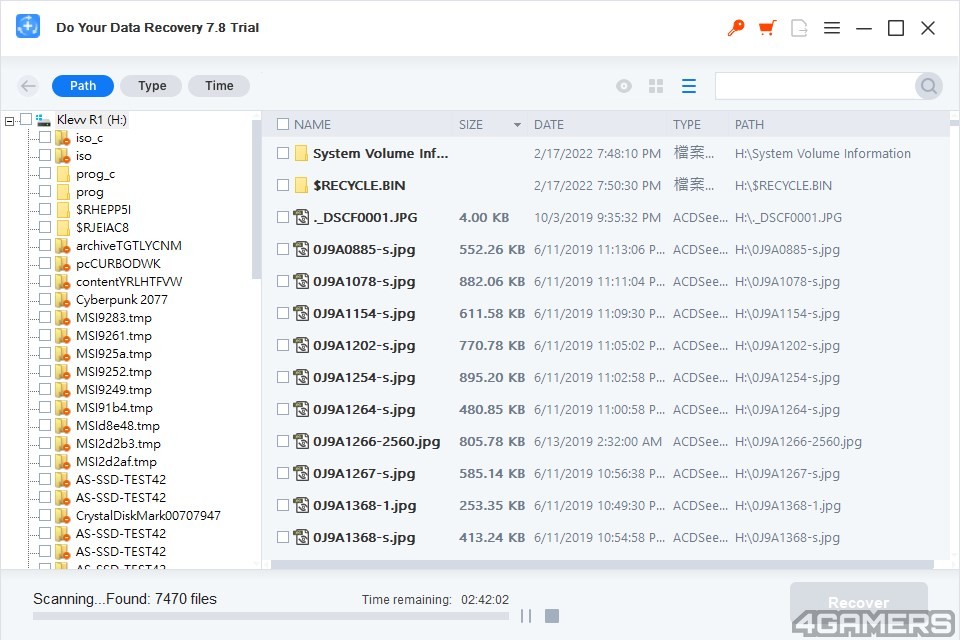The image size is (960, 640).
Task: Tick the 0J9A1154-s.jpg checkbox
Action: click(283, 313)
